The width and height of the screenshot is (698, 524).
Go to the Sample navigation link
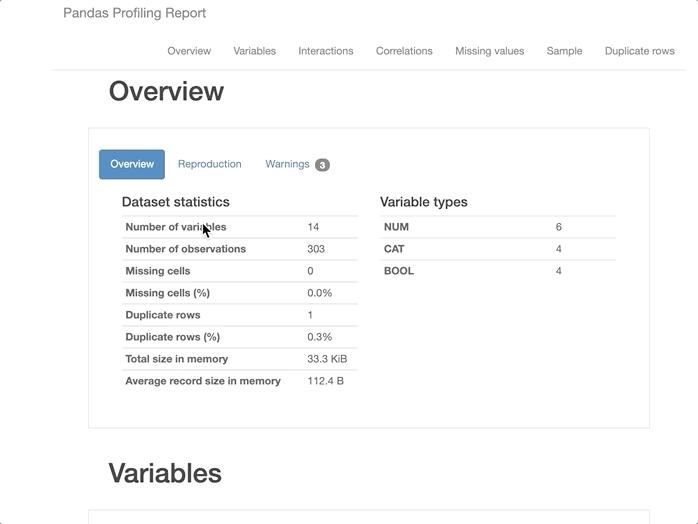pyautogui.click(x=564, y=51)
